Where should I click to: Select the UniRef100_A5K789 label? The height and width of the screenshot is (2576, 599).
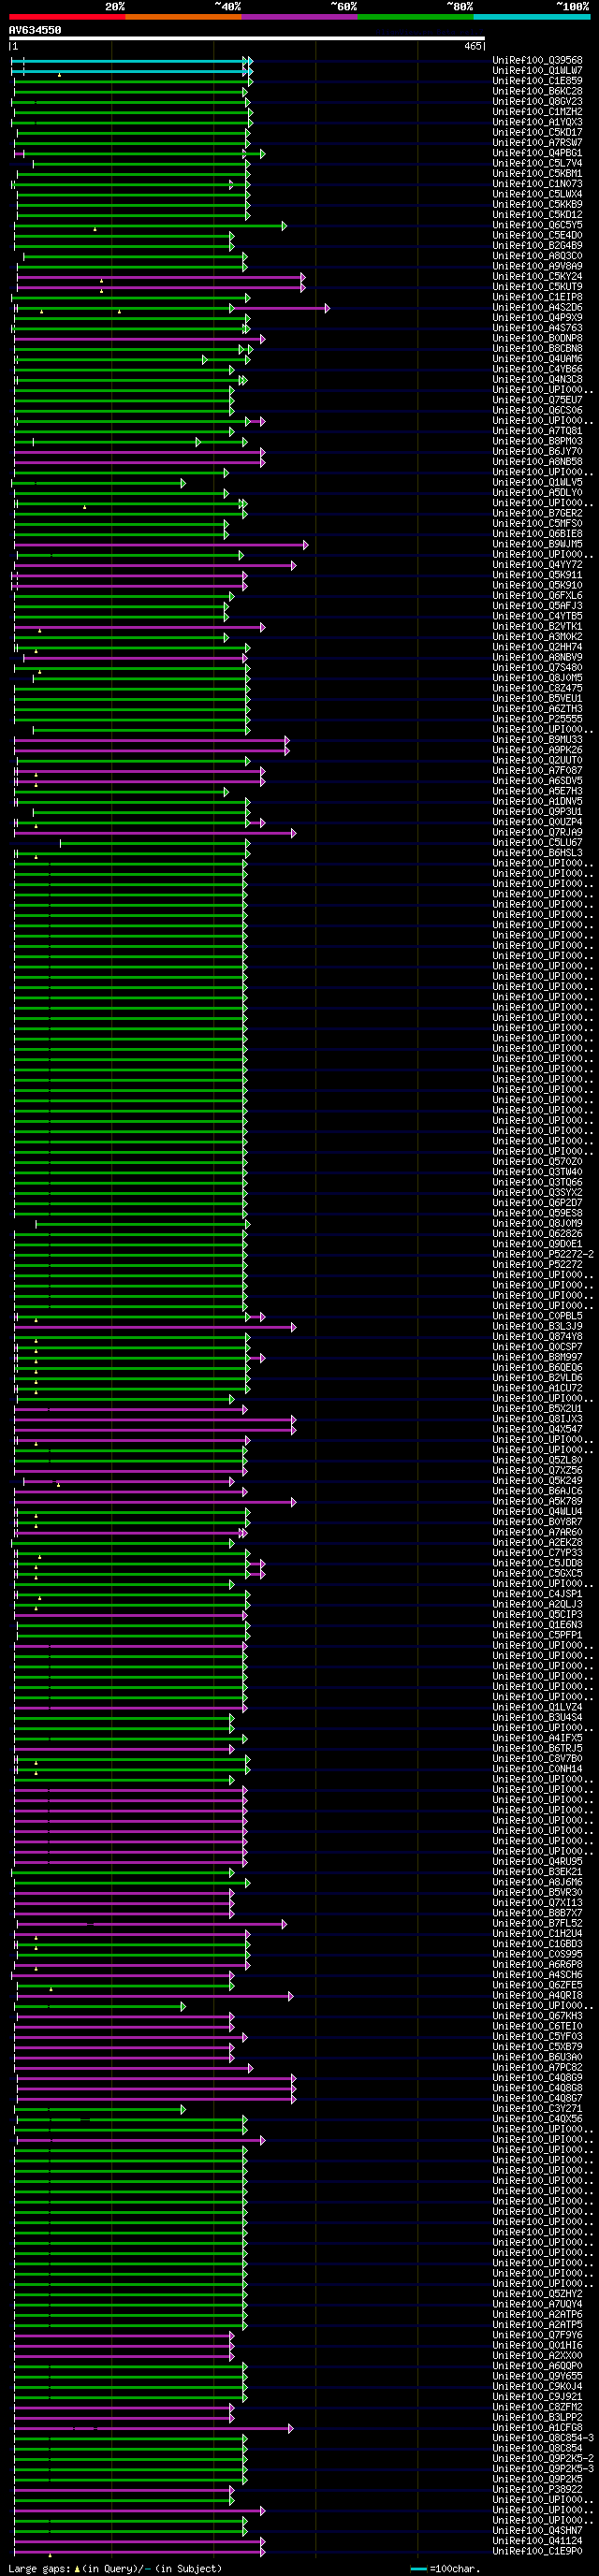tap(537, 1501)
